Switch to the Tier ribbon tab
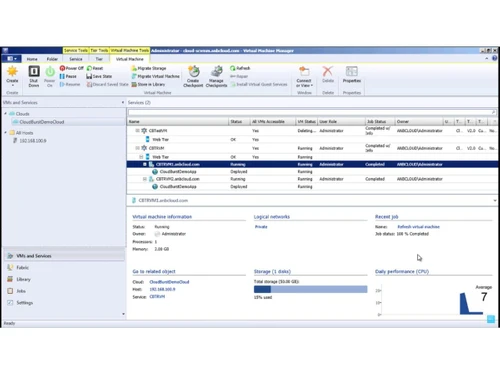 (x=99, y=59)
